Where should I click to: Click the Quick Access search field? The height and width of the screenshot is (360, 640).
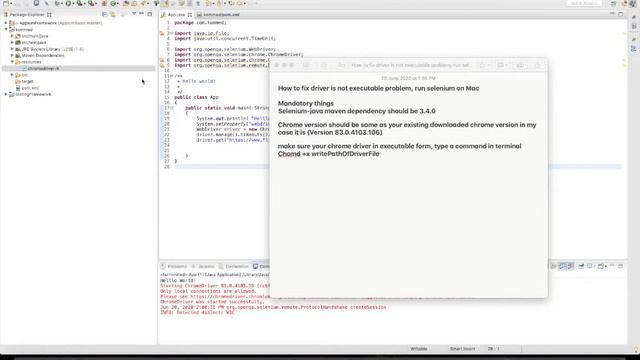(584, 3)
